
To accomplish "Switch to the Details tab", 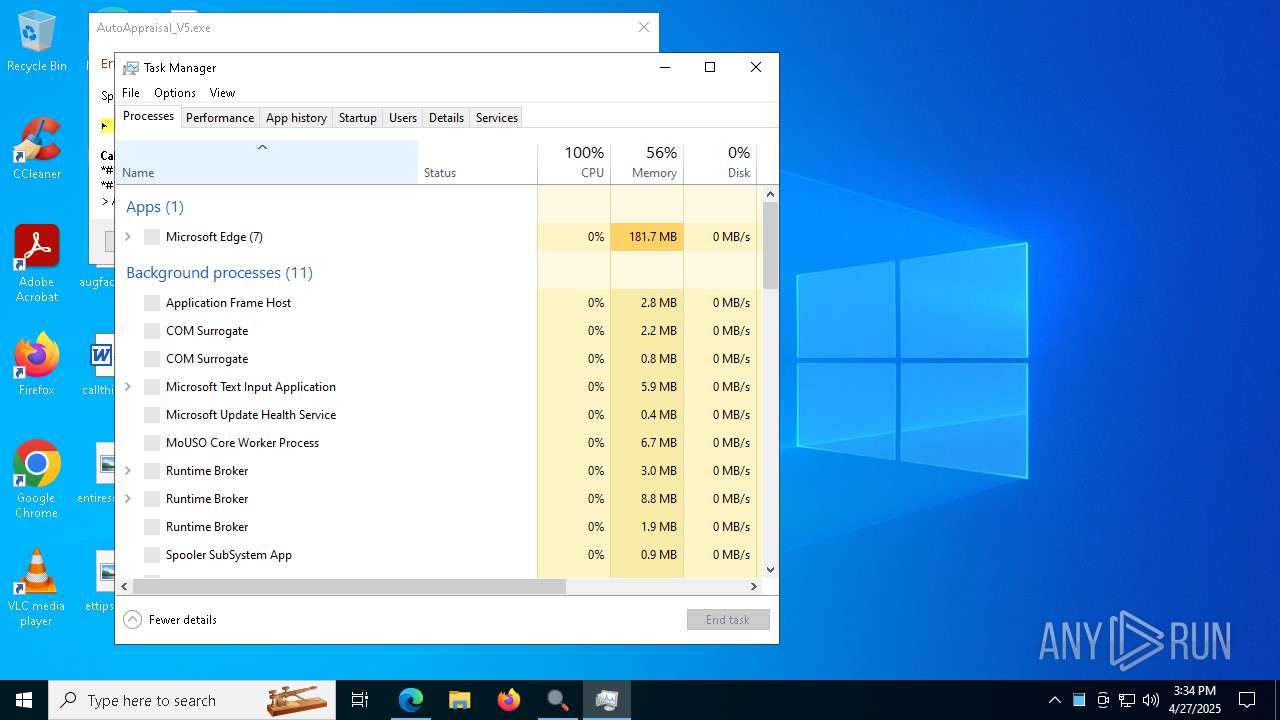I will pos(446,118).
